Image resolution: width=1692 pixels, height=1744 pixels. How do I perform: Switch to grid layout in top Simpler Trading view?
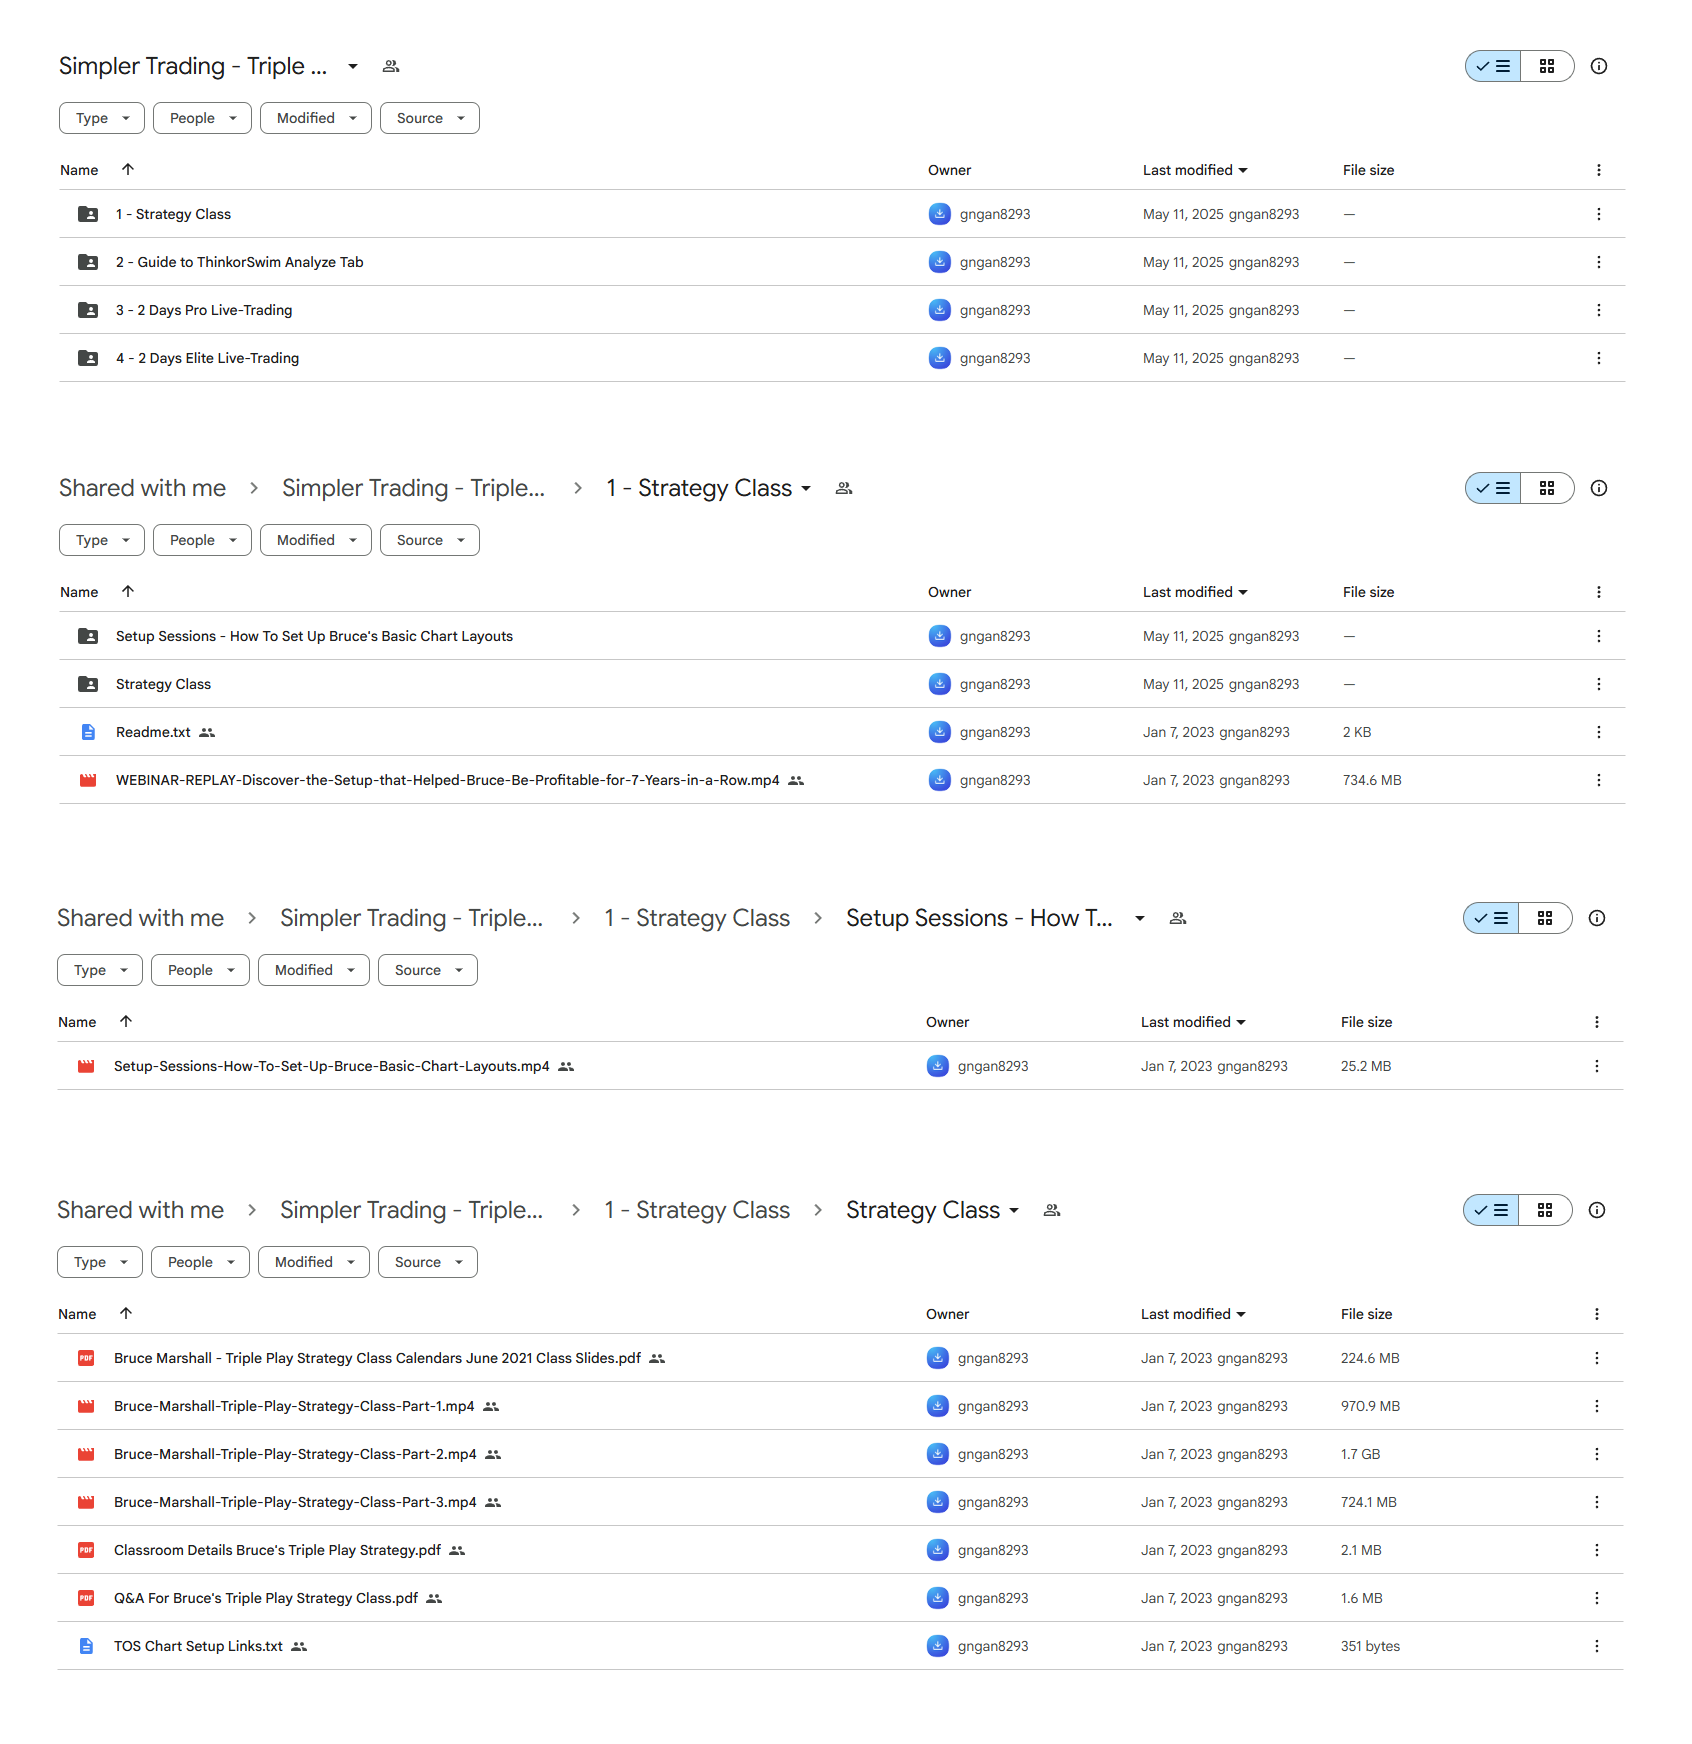(x=1547, y=66)
